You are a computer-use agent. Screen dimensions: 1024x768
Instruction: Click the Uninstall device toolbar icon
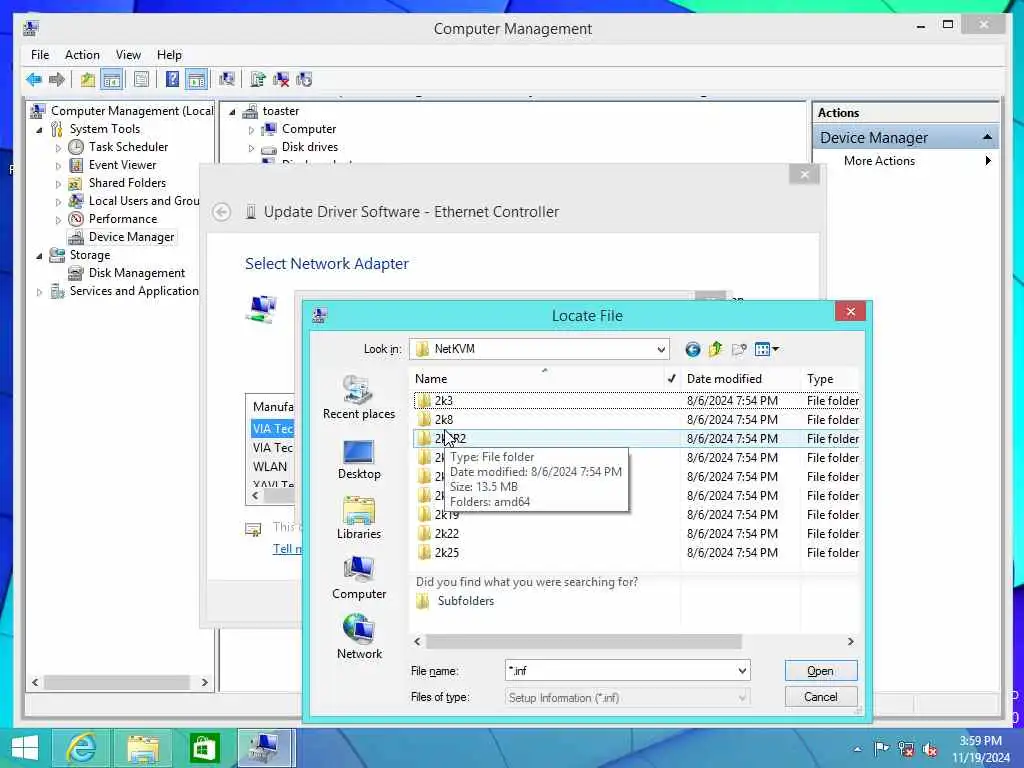[x=281, y=80]
